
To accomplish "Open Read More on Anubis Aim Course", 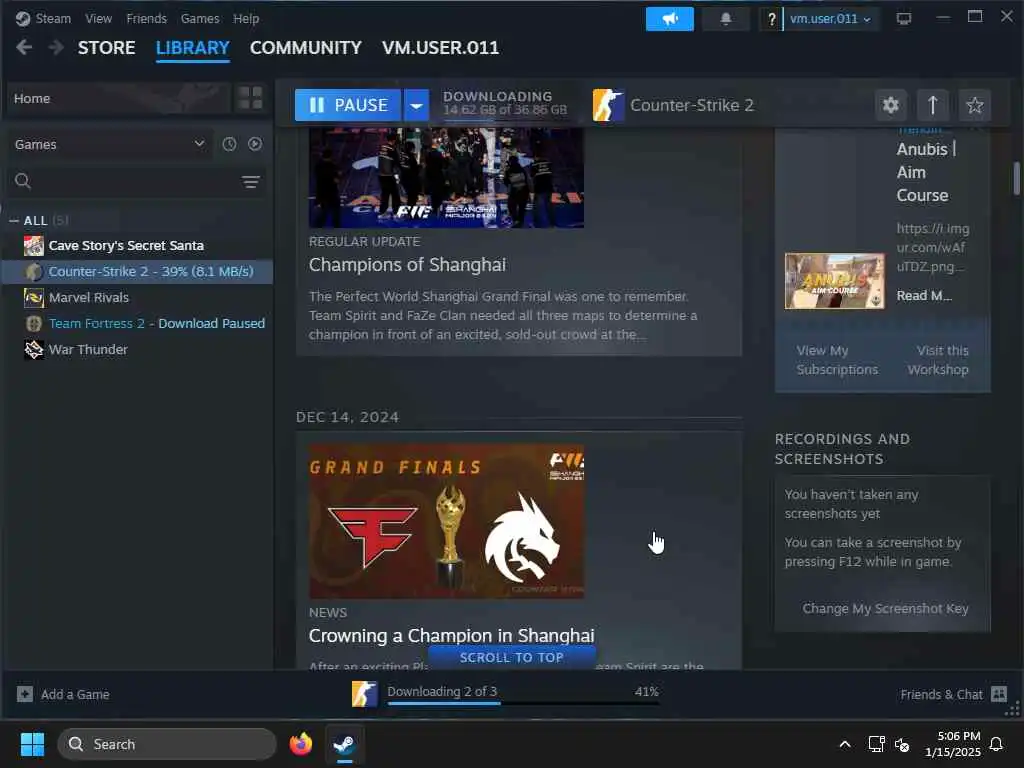I will click(924, 295).
